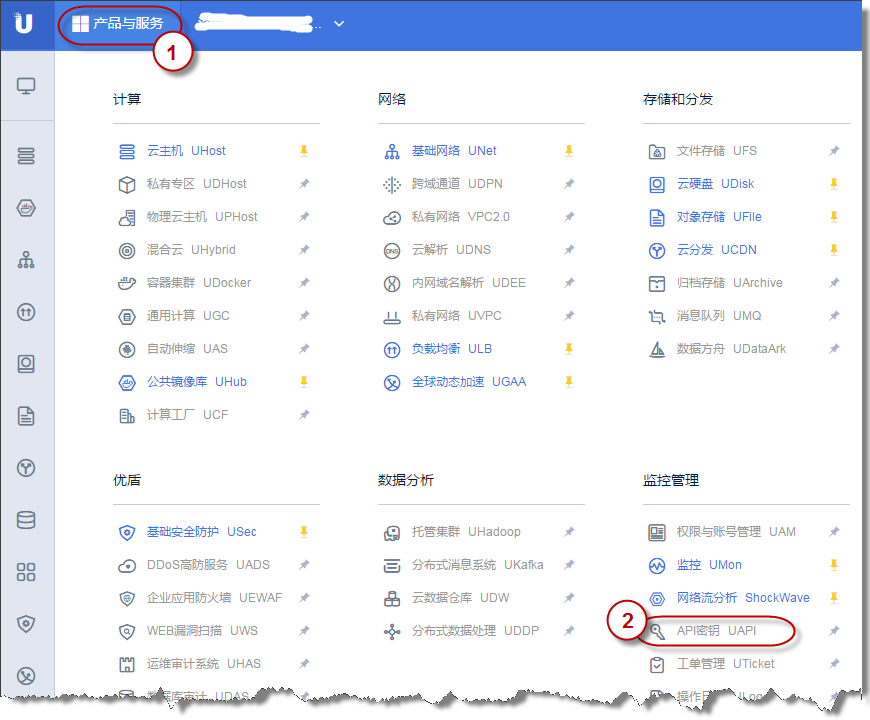This screenshot has height=720, width=870.
Task: Unpin 基础网络 UNet from sidebar
Action: tap(569, 151)
